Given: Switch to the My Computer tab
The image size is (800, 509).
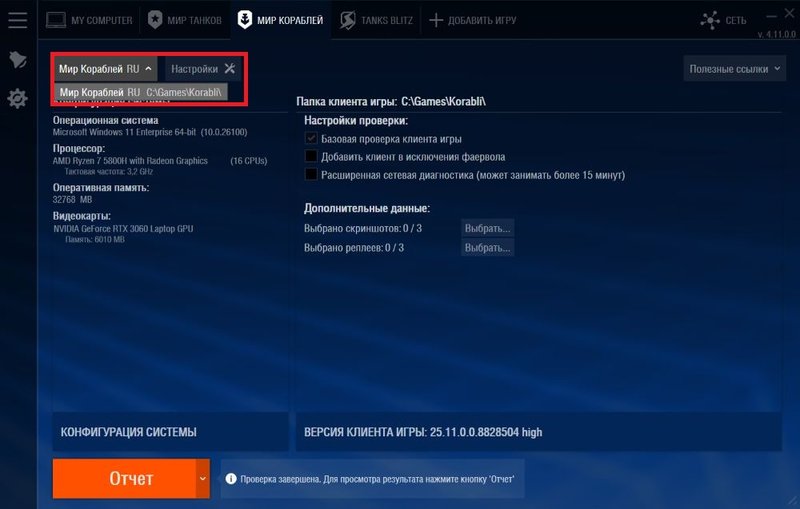Looking at the screenshot, I should pos(88,19).
